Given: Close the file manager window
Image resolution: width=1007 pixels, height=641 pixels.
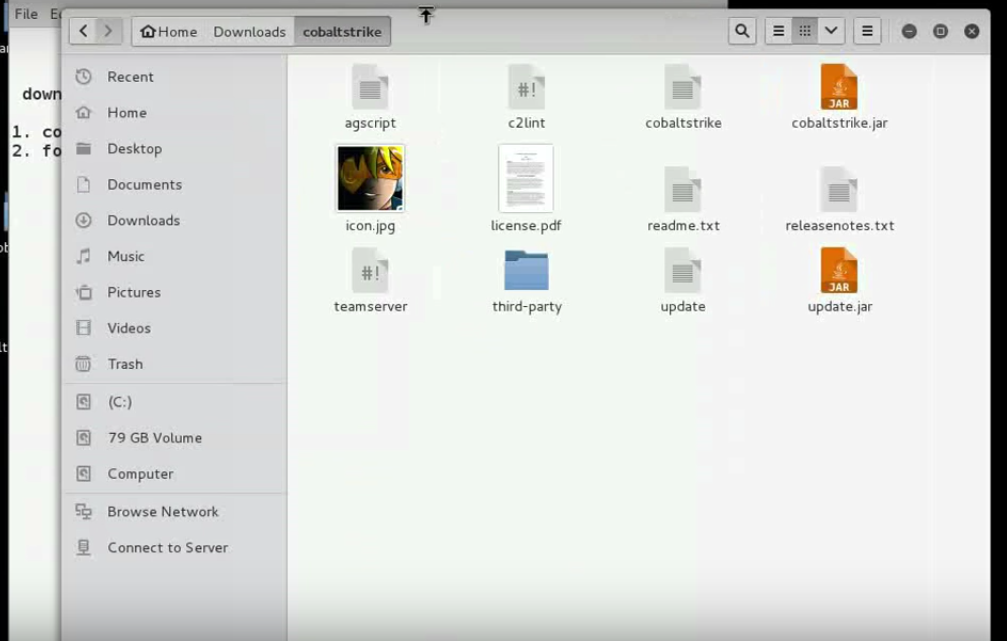Looking at the screenshot, I should 972,31.
